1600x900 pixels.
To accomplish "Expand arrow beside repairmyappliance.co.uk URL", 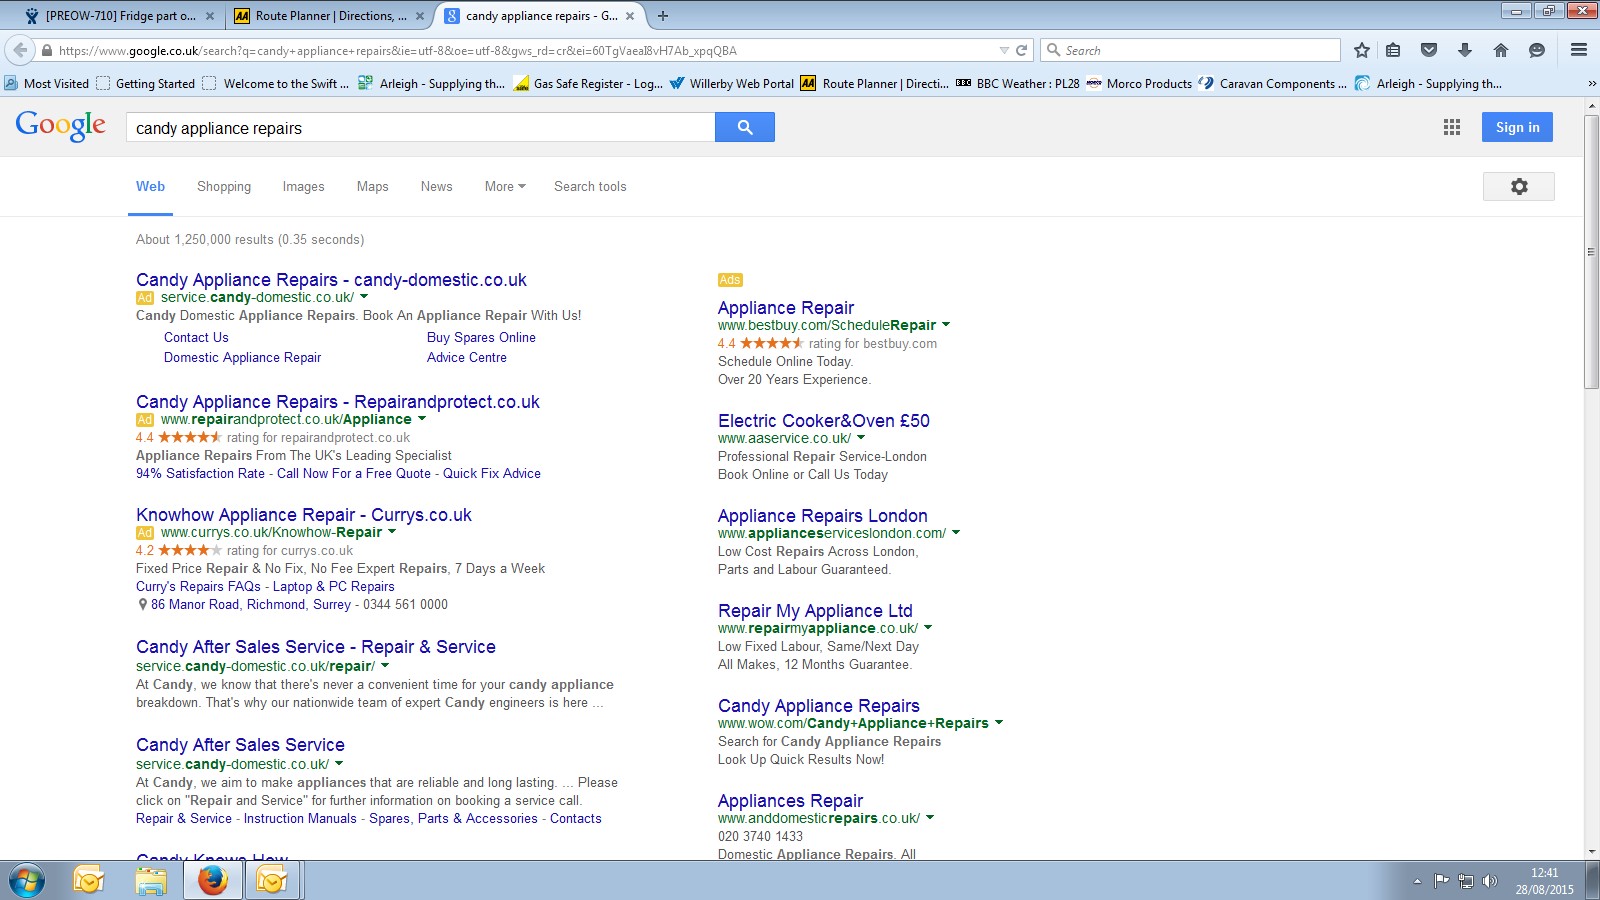I will [x=928, y=628].
